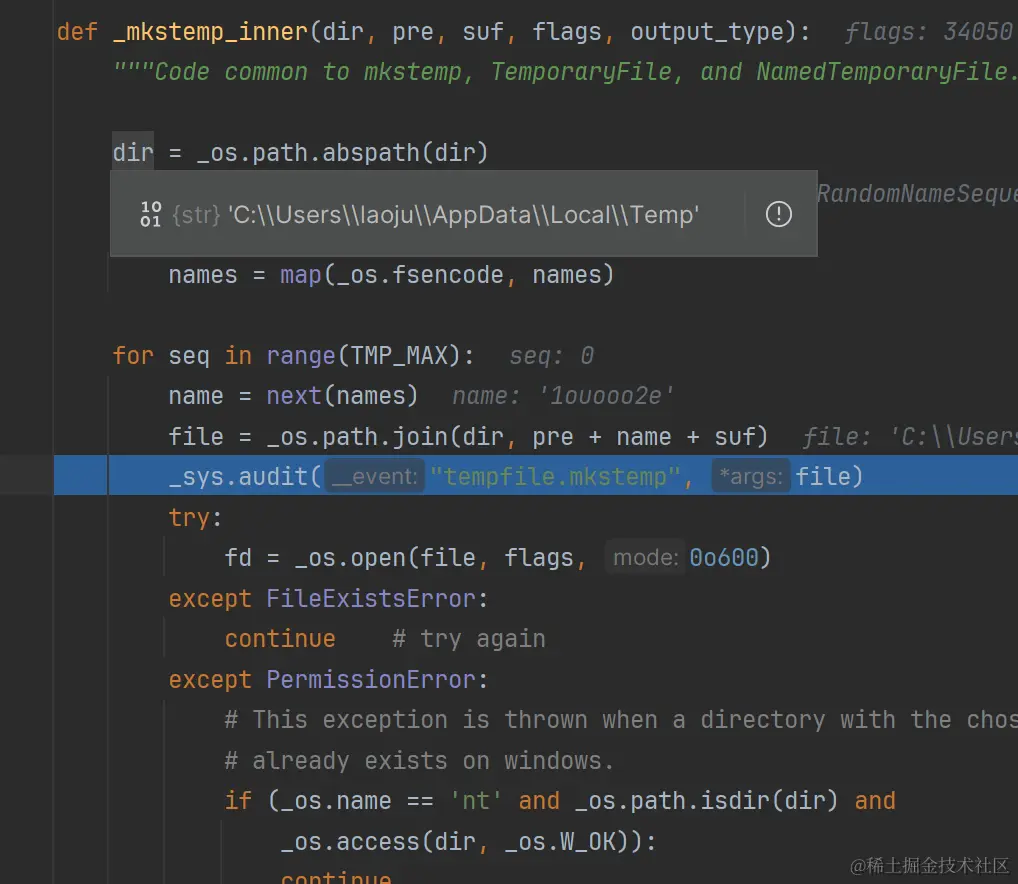Click the highlighted 'dir' variable
The width and height of the screenshot is (1018, 884).
point(133,153)
